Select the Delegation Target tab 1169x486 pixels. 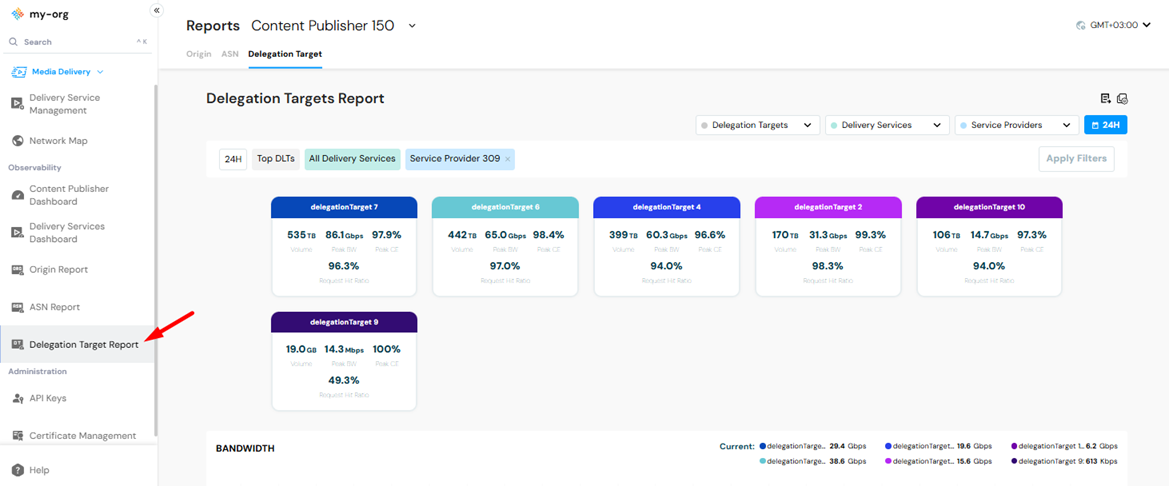pos(285,54)
